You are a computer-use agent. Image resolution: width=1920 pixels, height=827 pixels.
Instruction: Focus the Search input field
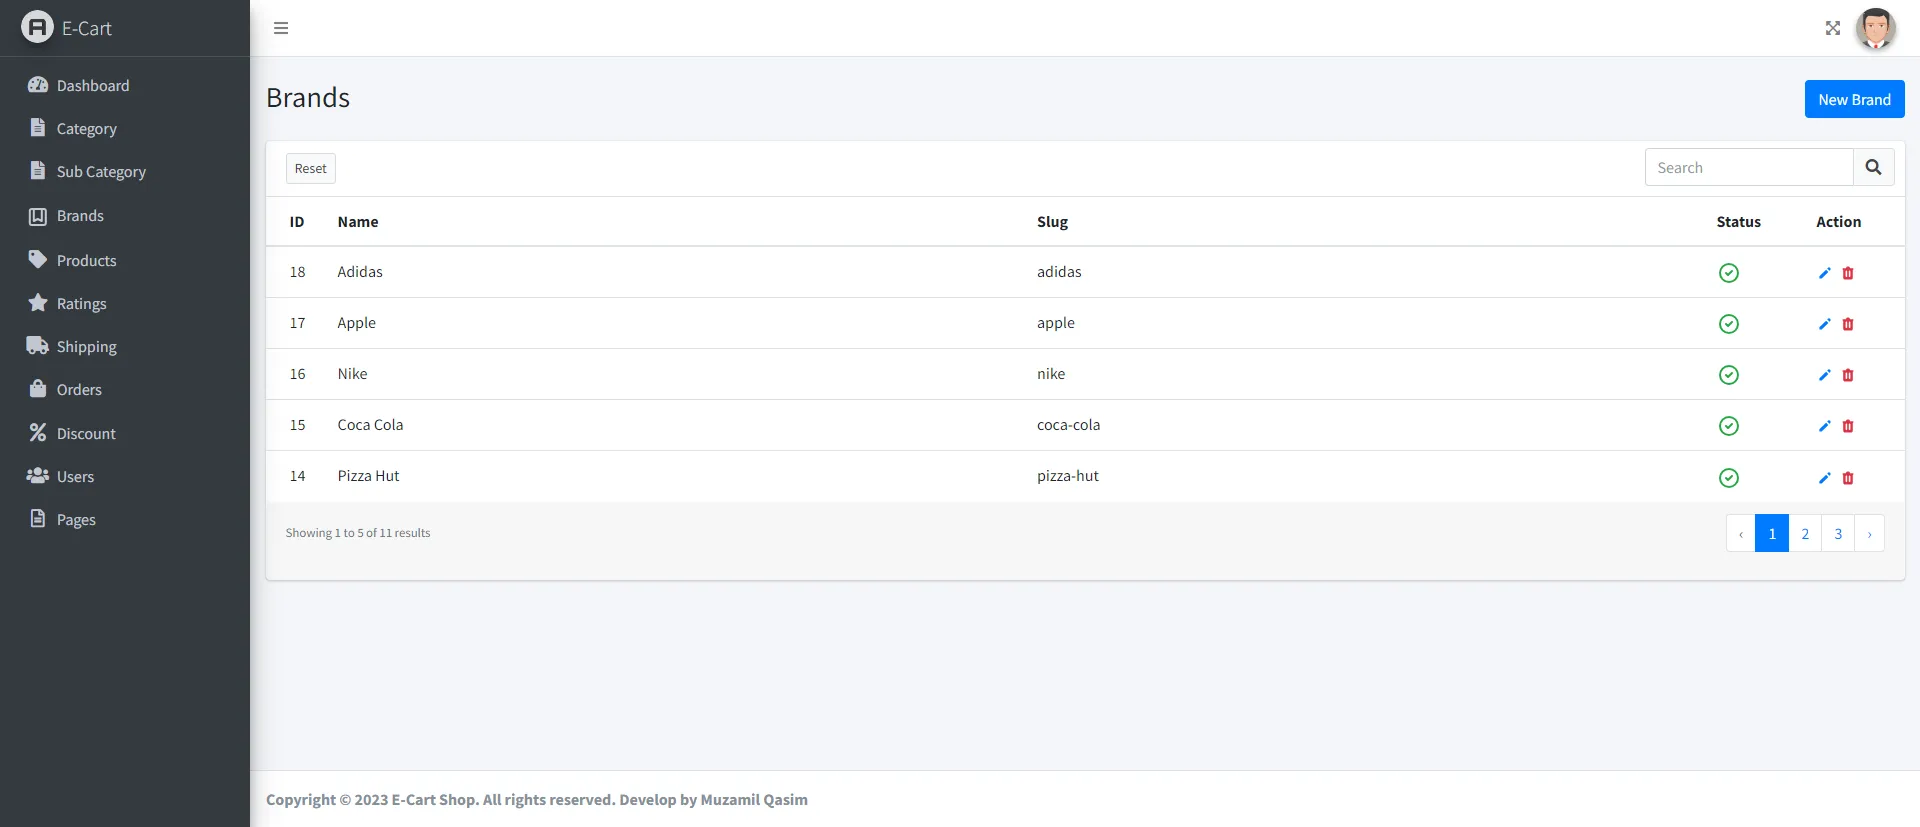click(1748, 168)
